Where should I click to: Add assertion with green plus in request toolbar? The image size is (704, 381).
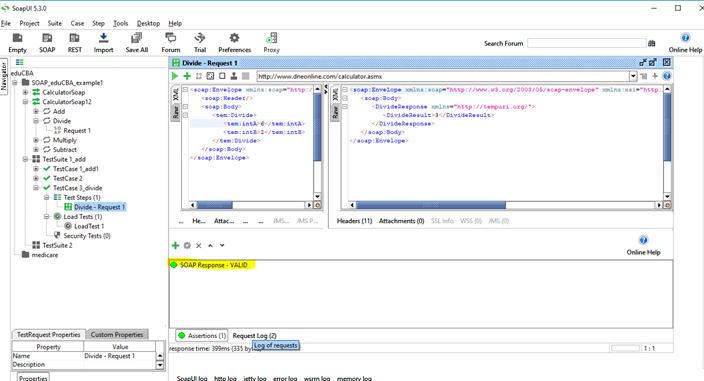(187, 76)
